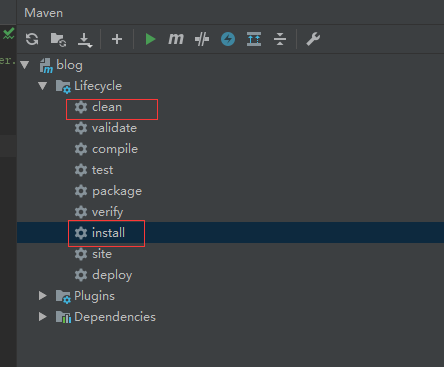Click the gear icon beside install

(81, 233)
